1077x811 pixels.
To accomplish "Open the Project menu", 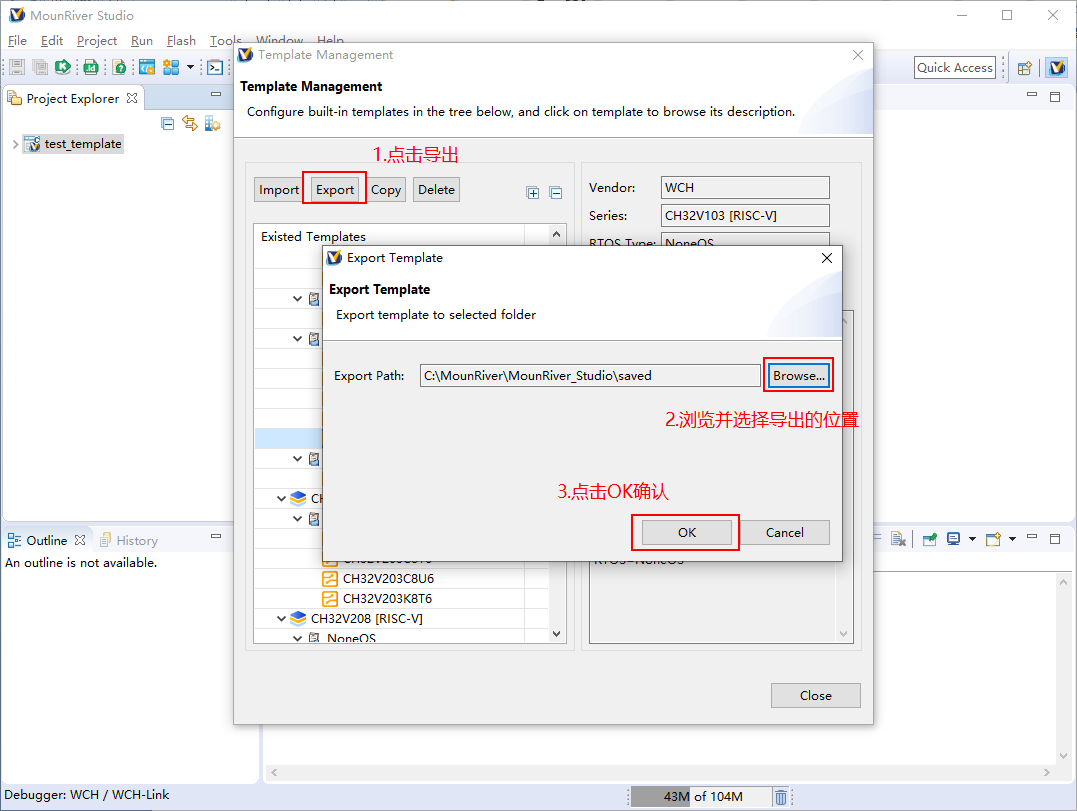I will coord(97,41).
